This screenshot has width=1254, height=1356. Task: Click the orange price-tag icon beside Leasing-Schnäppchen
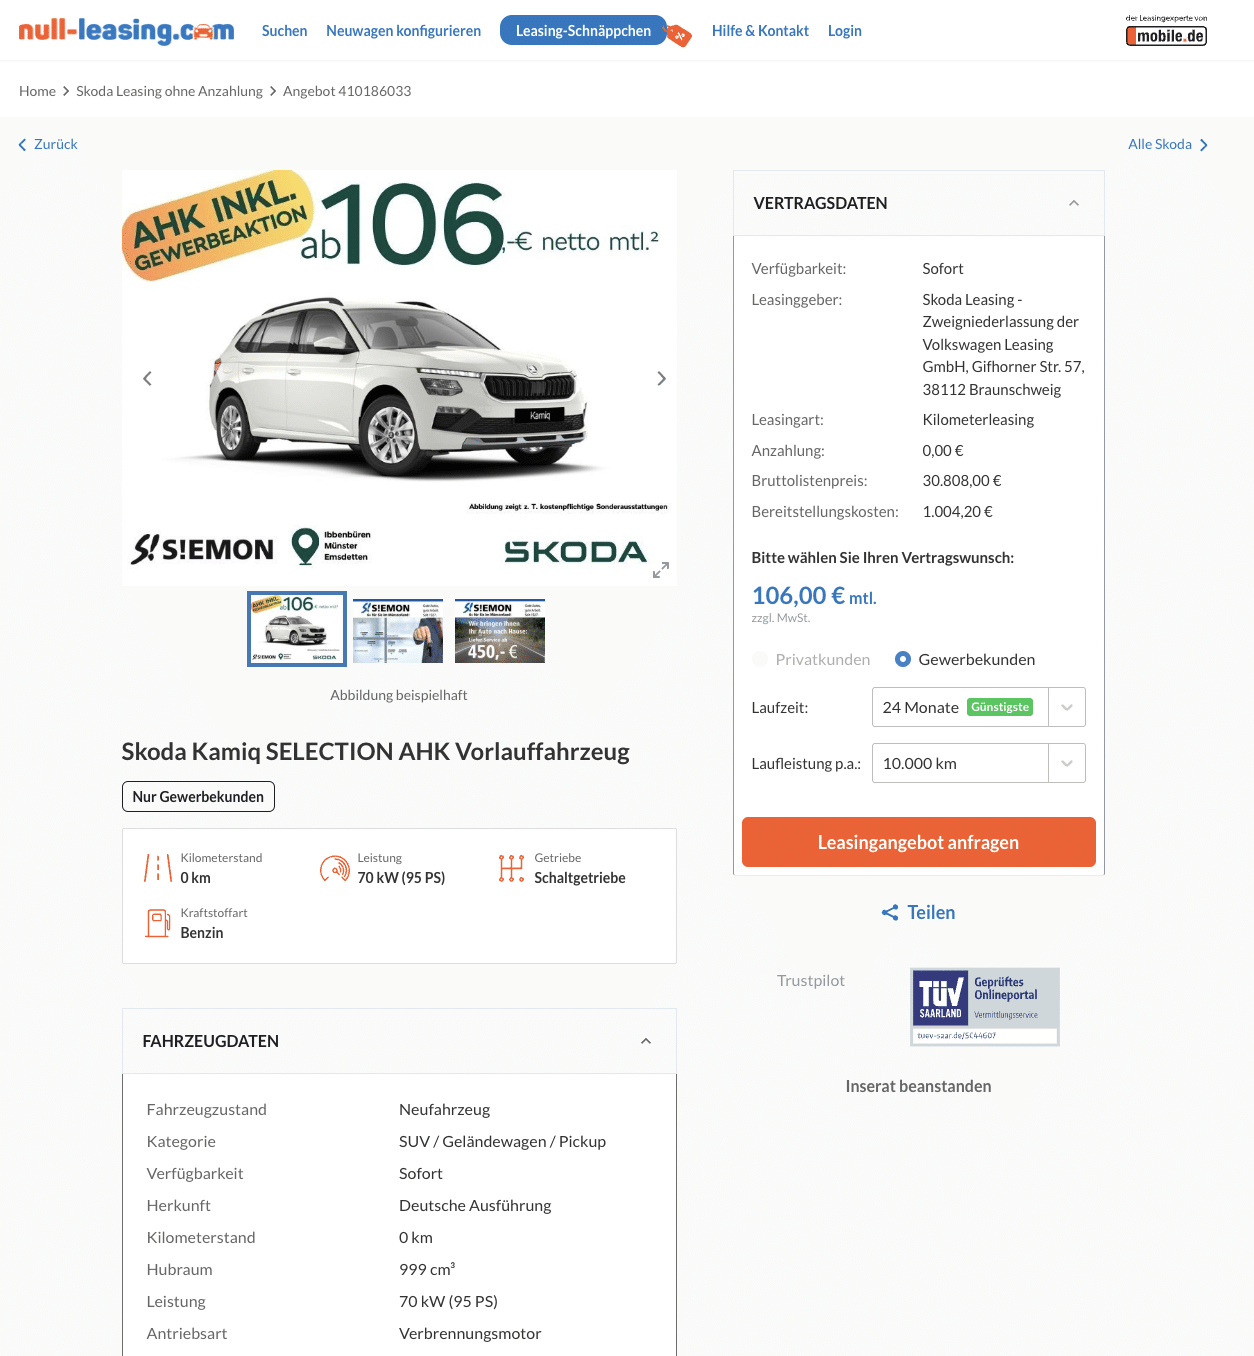click(x=679, y=36)
